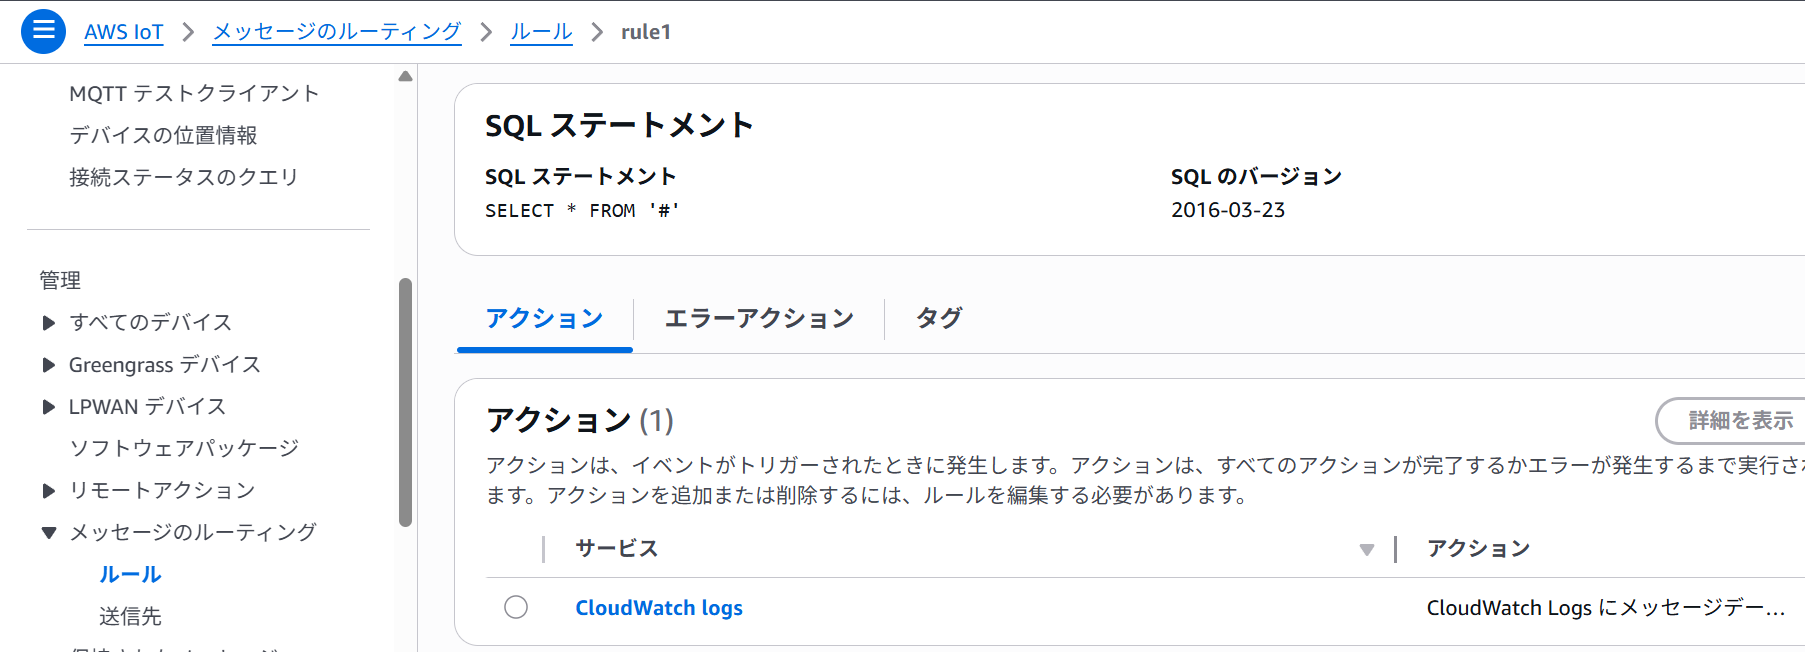Select ルール under message routing
Image resolution: width=1805 pixels, height=652 pixels.
130,574
